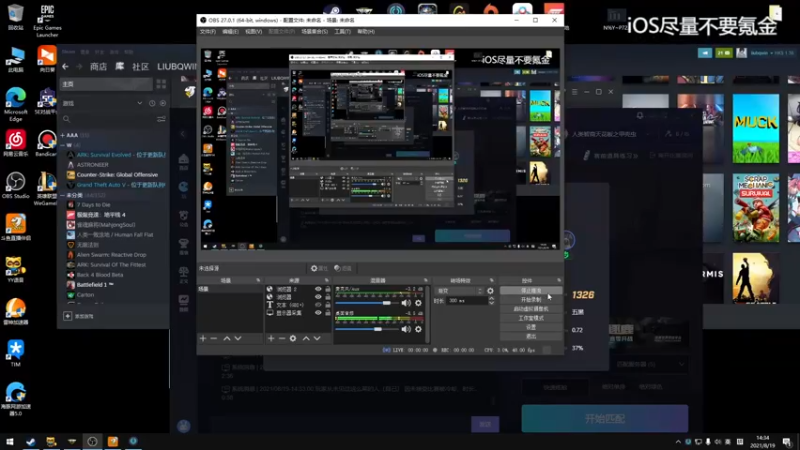Screen dimensions: 800x450
Task: Add a new scene with the plus icon
Action: [x=203, y=338]
